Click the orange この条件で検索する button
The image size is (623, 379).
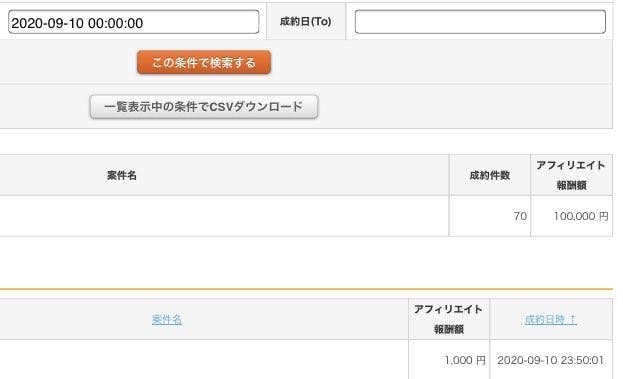point(204,62)
